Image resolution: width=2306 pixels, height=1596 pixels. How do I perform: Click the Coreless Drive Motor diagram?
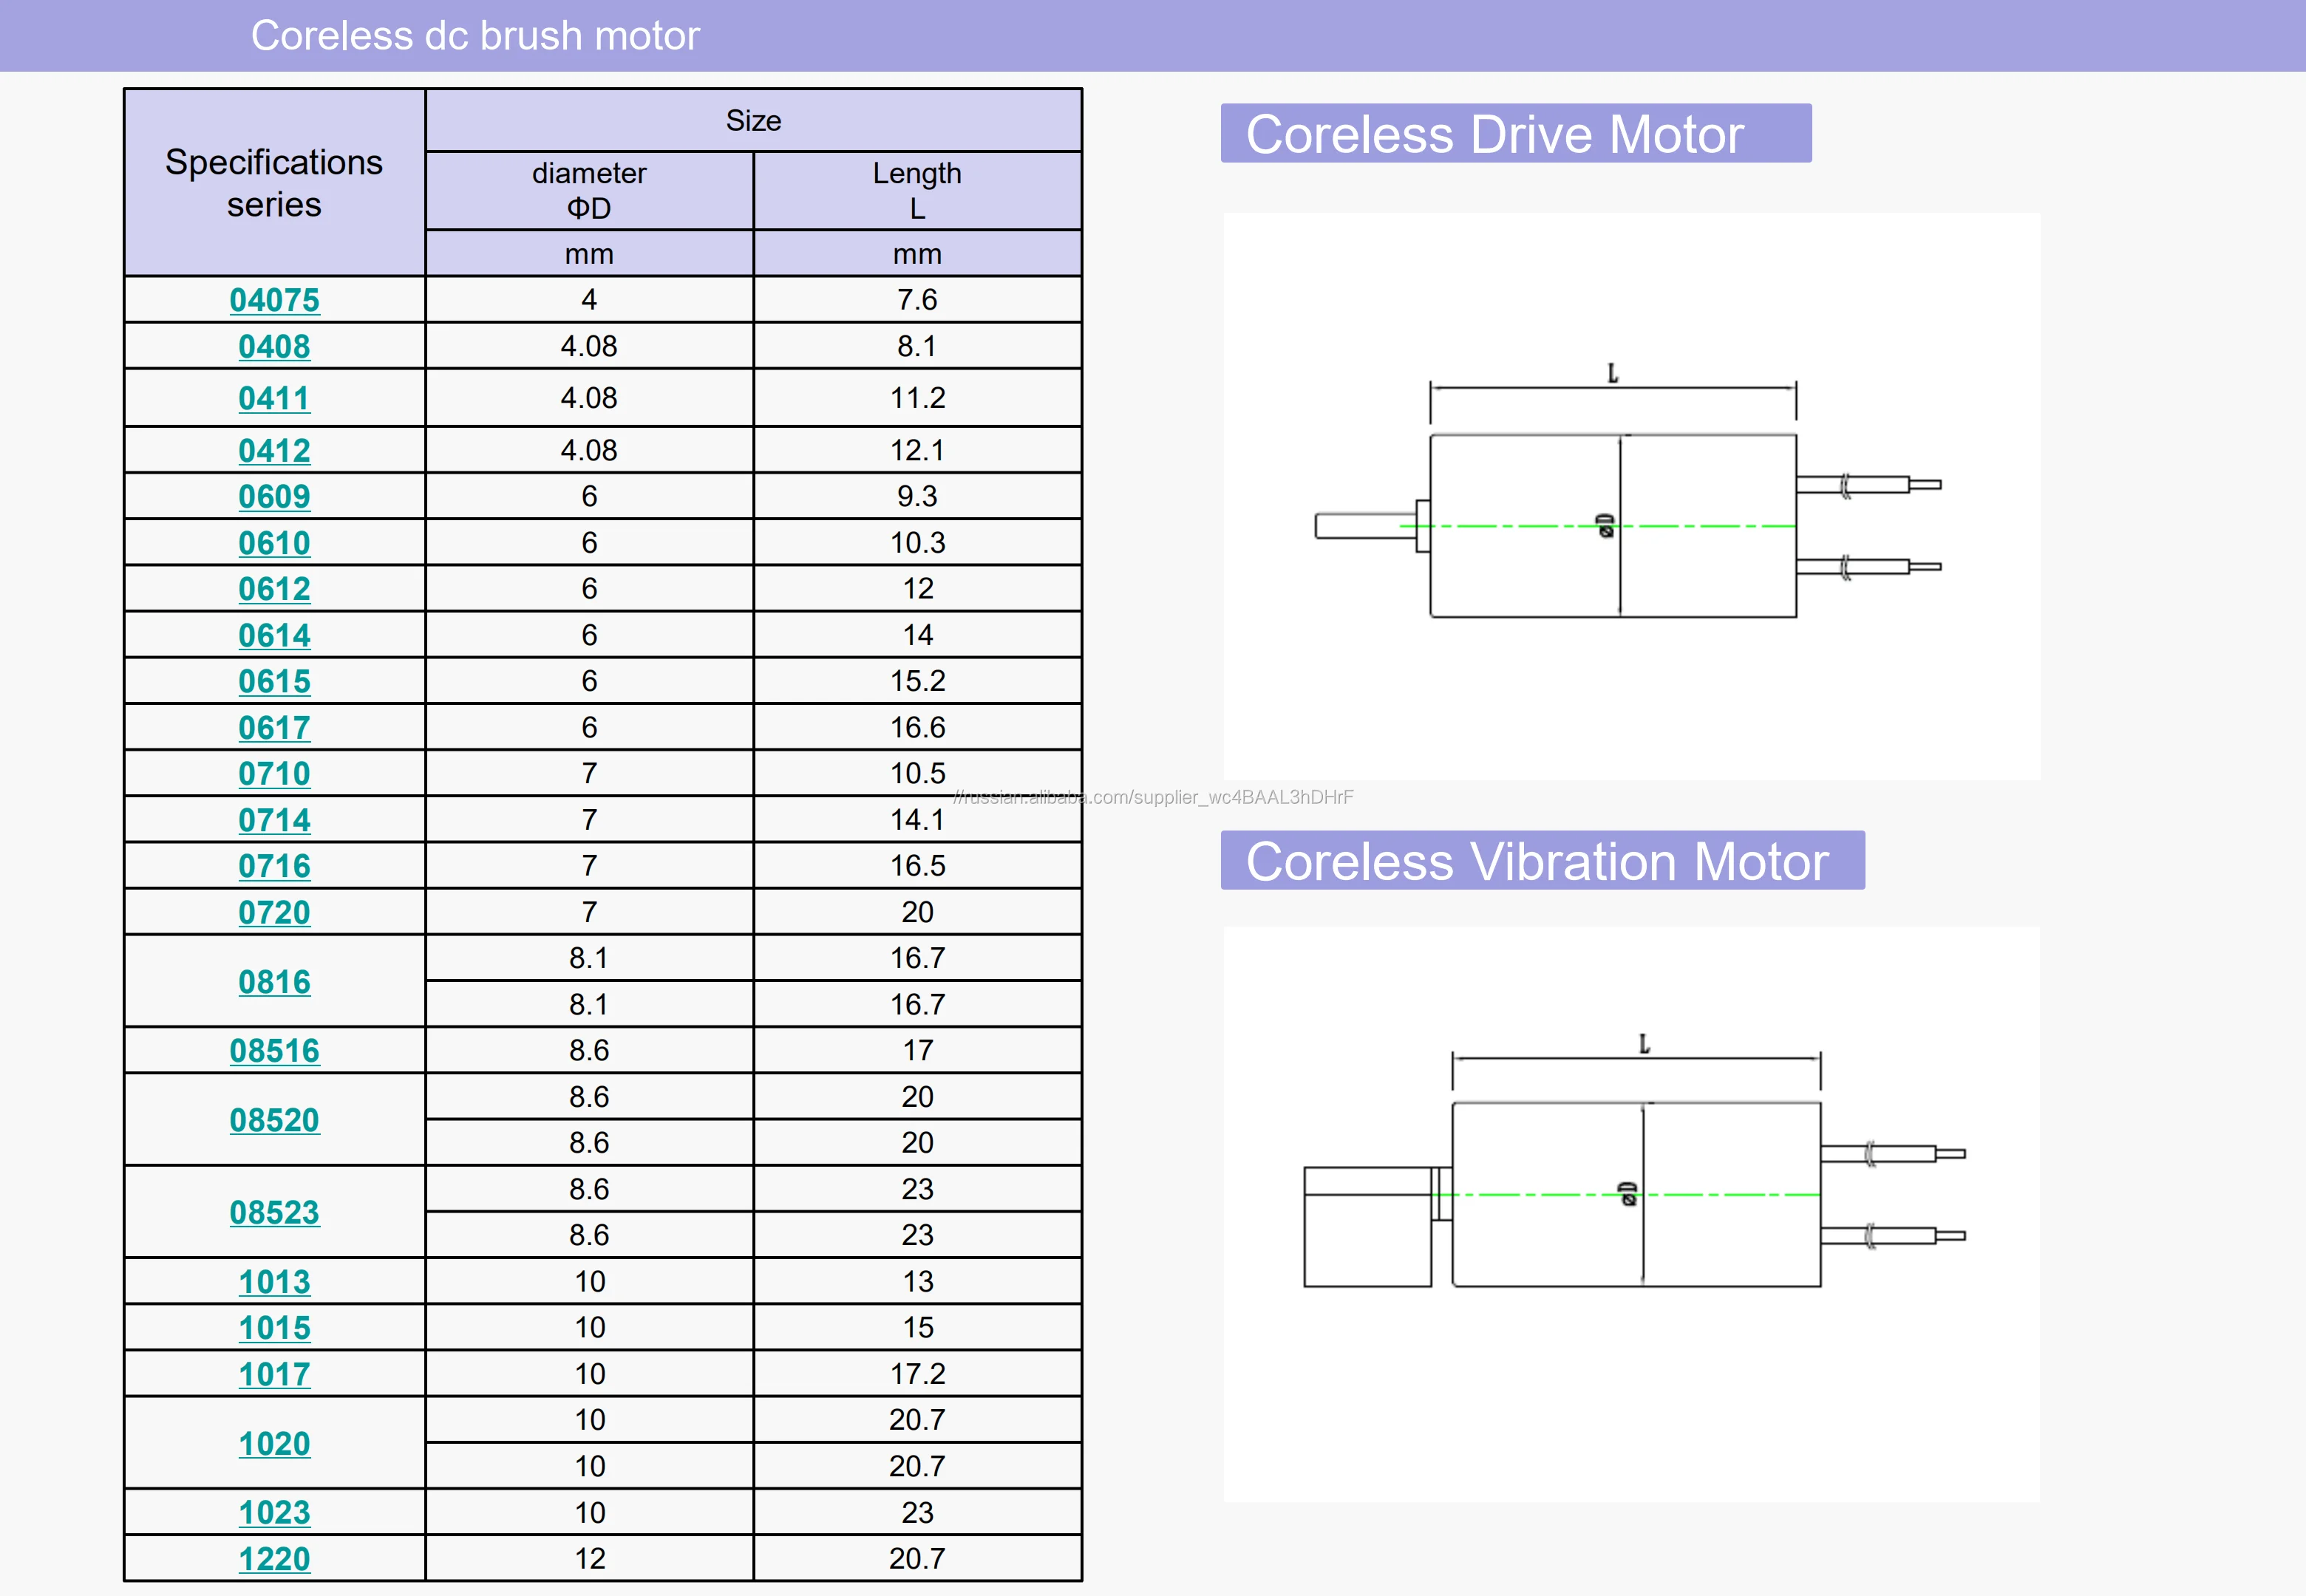(1630, 497)
